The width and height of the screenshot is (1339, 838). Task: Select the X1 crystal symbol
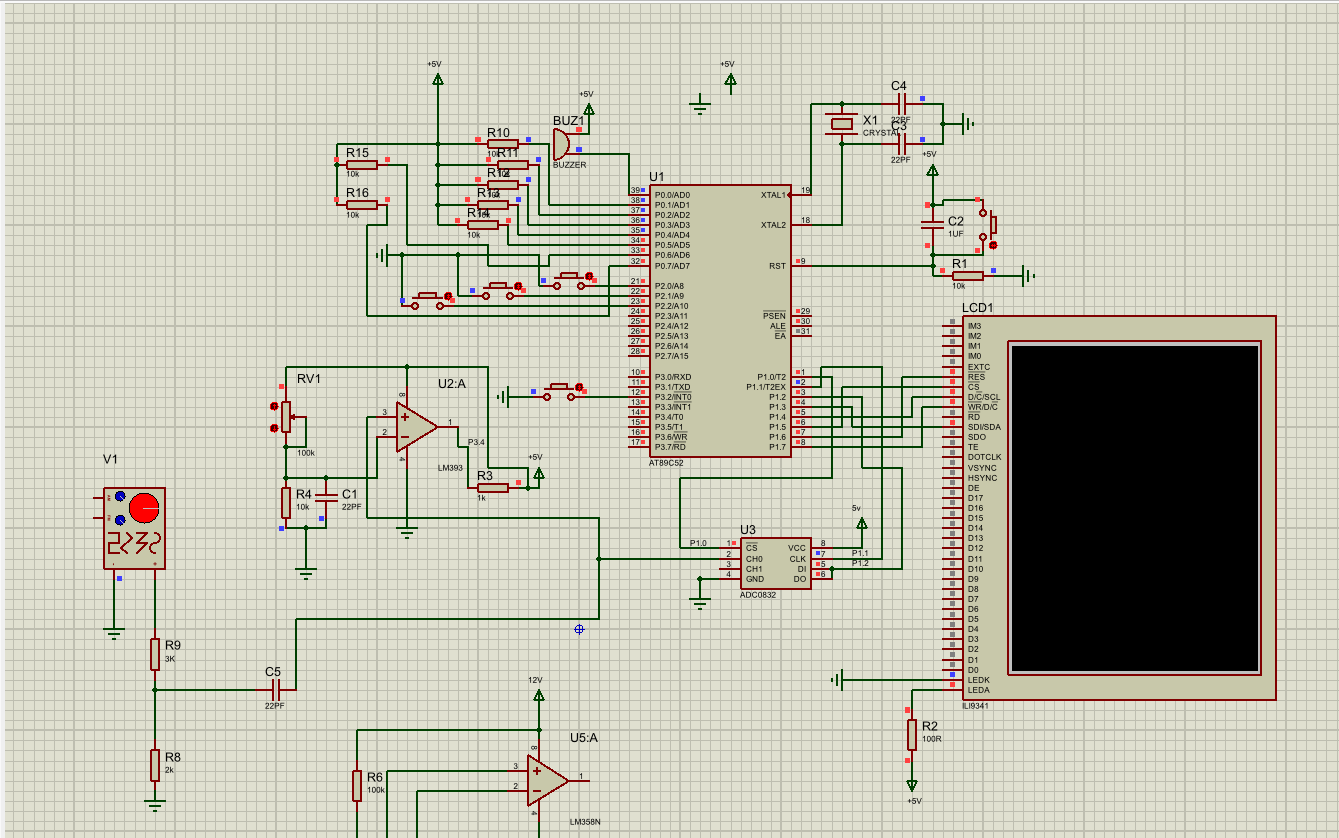coord(842,123)
